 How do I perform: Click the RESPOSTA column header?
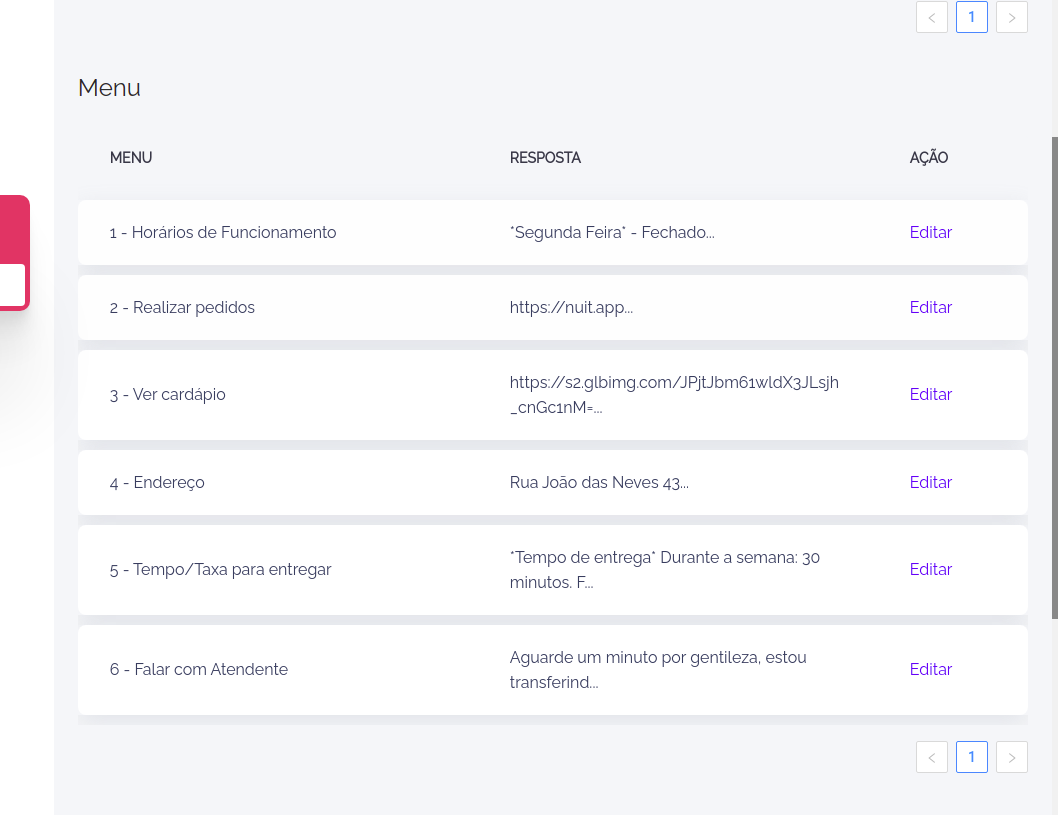coord(545,158)
